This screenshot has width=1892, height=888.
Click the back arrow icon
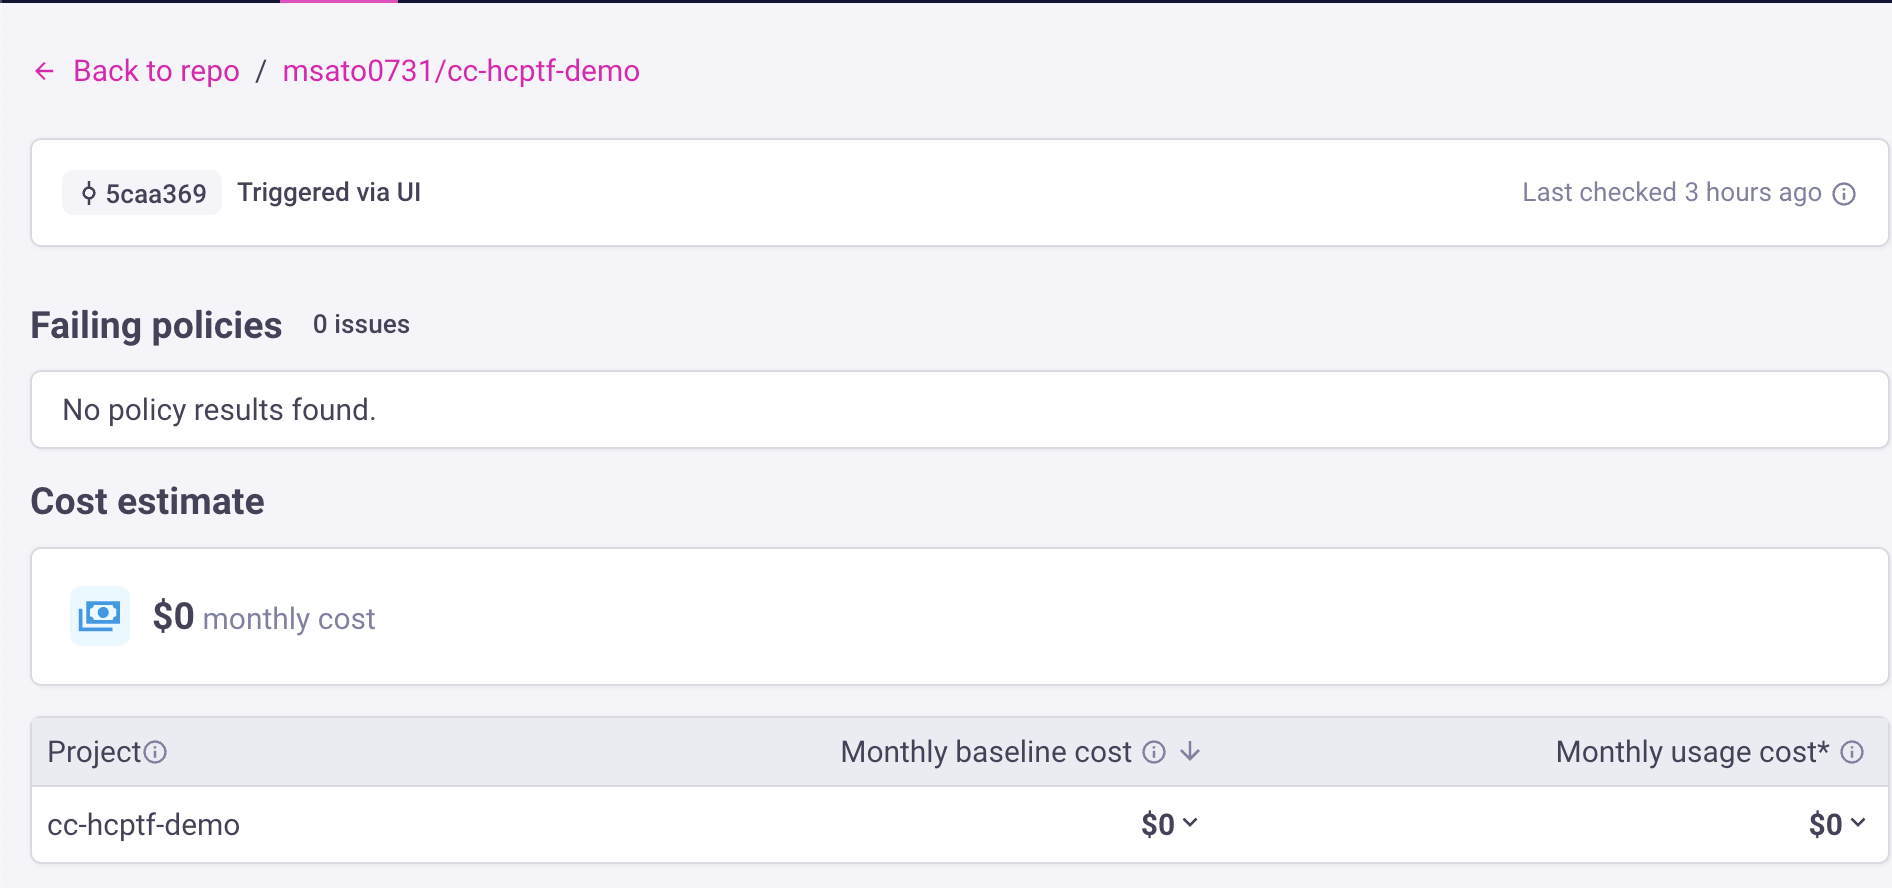coord(44,71)
